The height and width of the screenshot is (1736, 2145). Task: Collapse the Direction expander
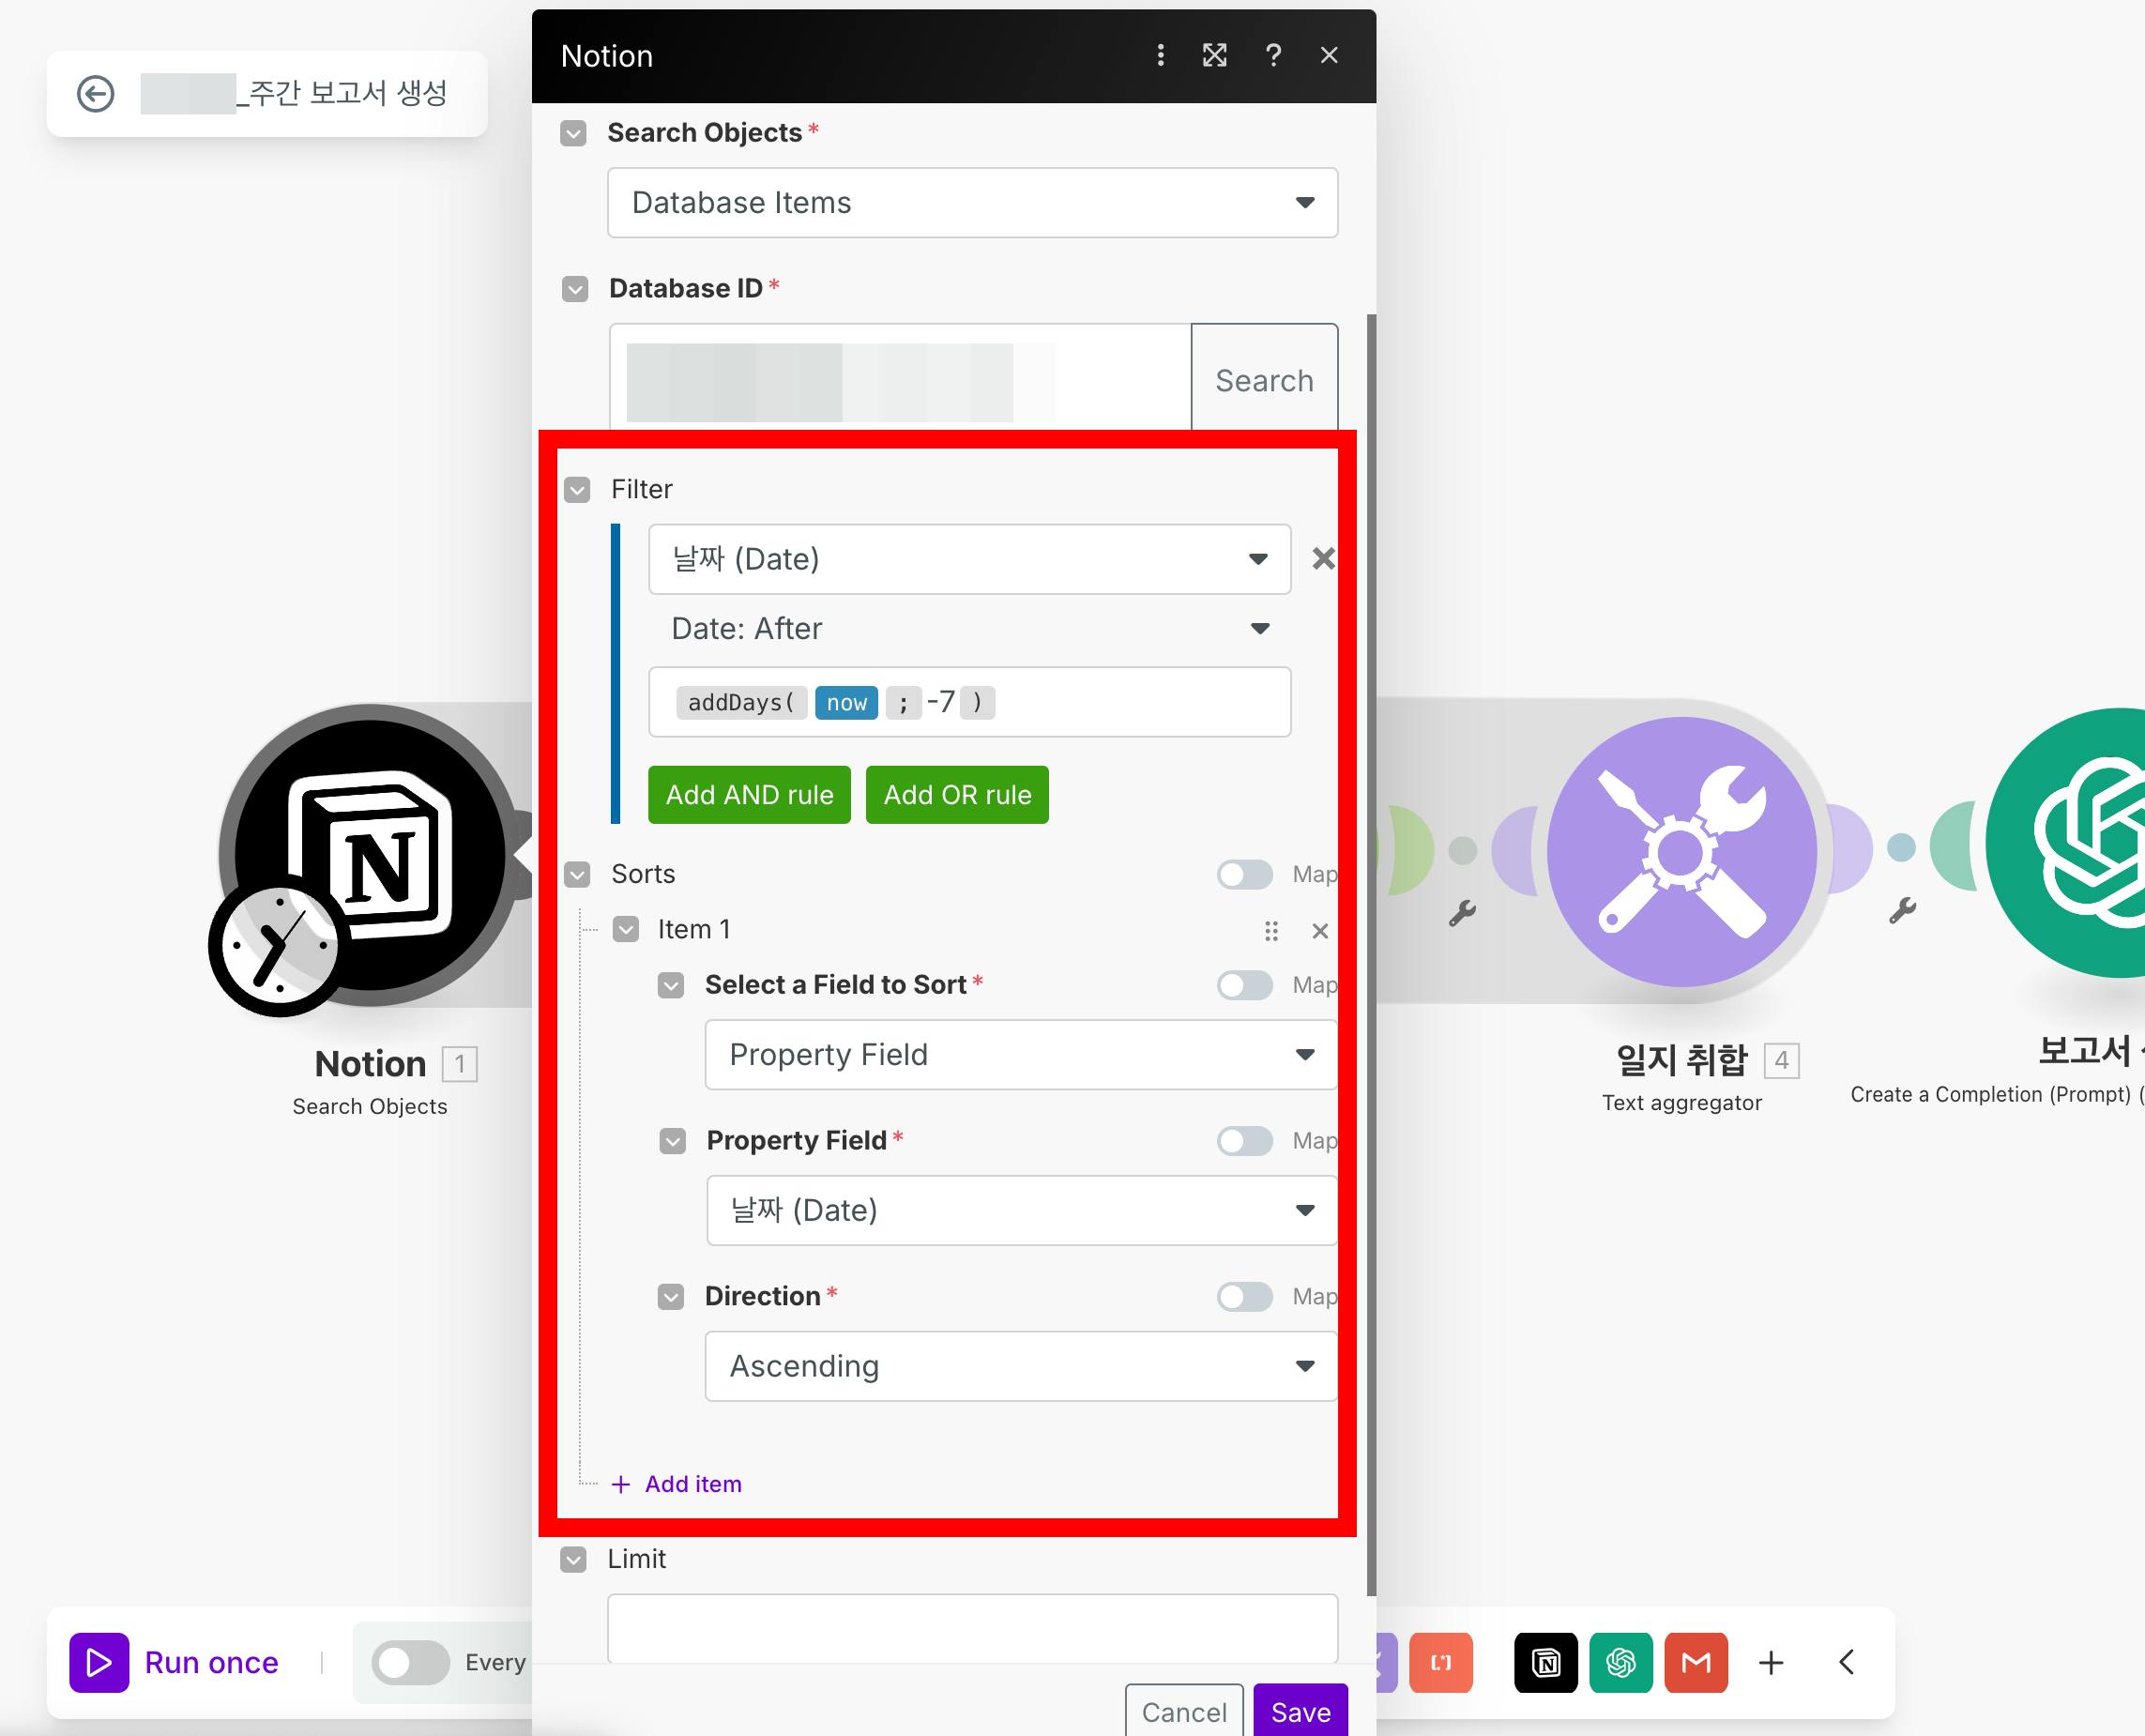671,1297
